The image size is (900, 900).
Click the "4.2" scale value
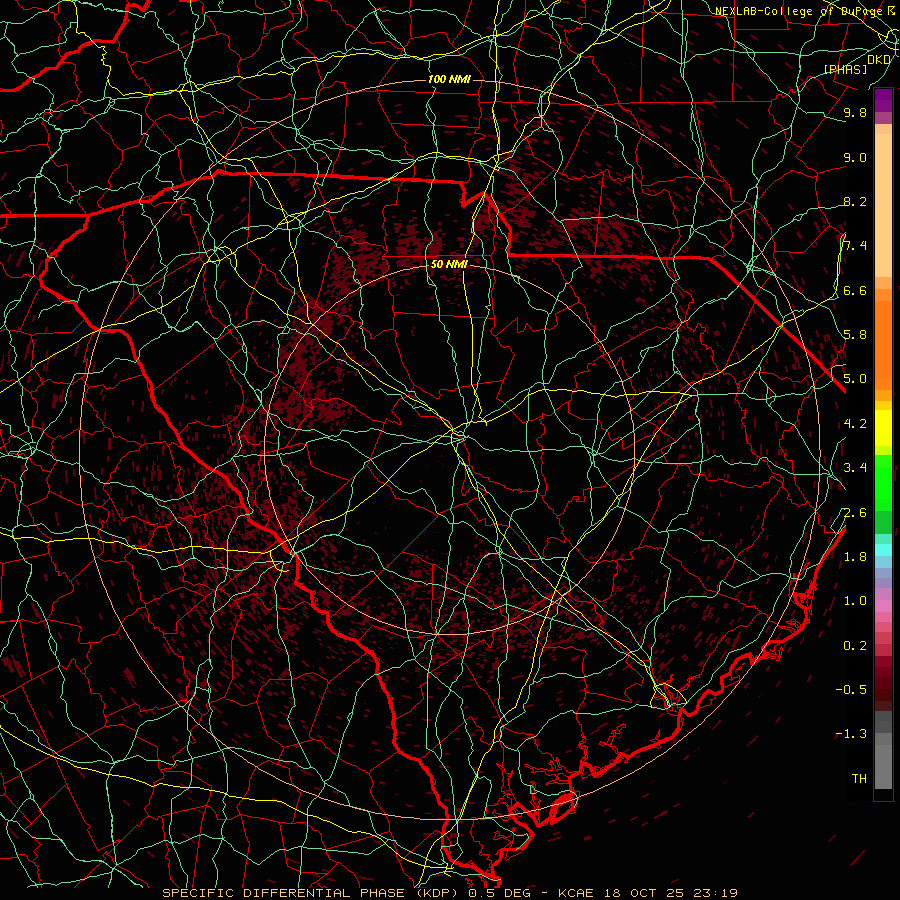tap(855, 424)
